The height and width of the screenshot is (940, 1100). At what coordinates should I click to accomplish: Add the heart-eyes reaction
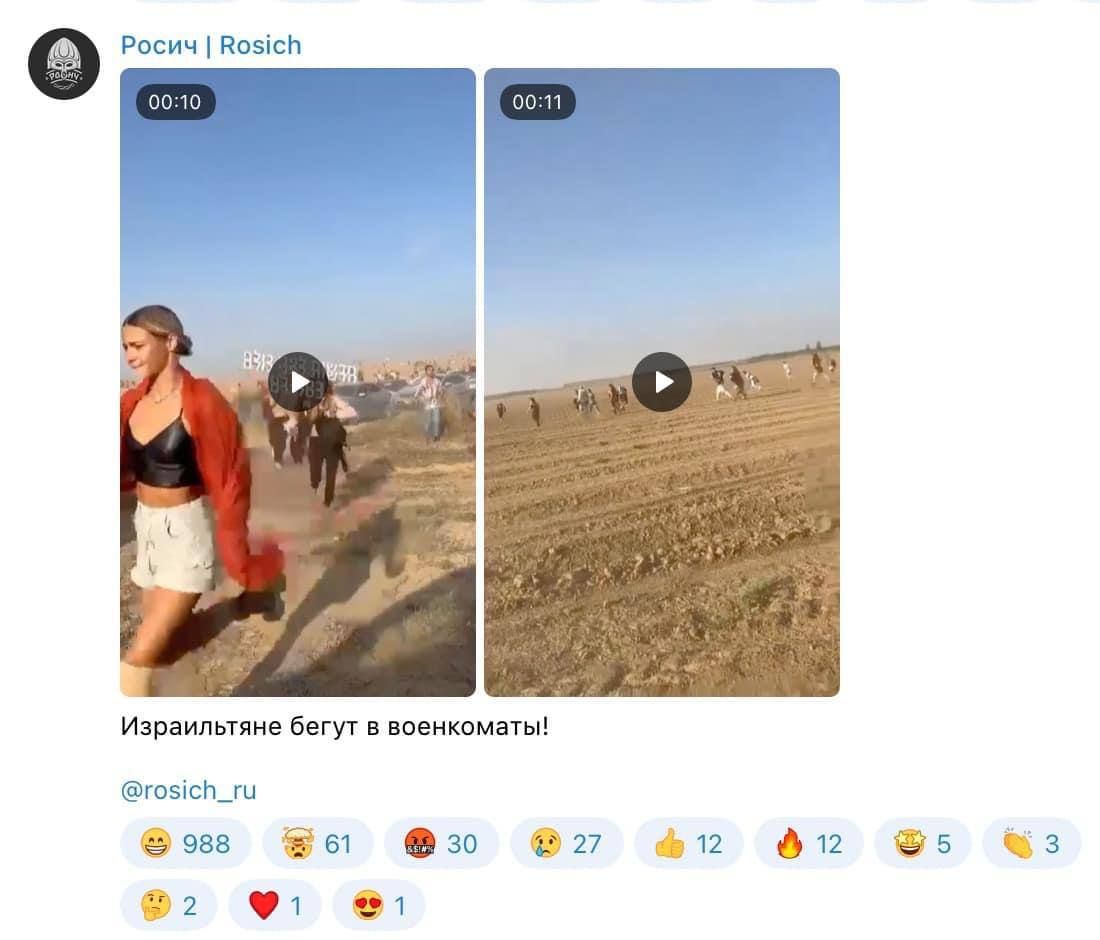(x=379, y=905)
